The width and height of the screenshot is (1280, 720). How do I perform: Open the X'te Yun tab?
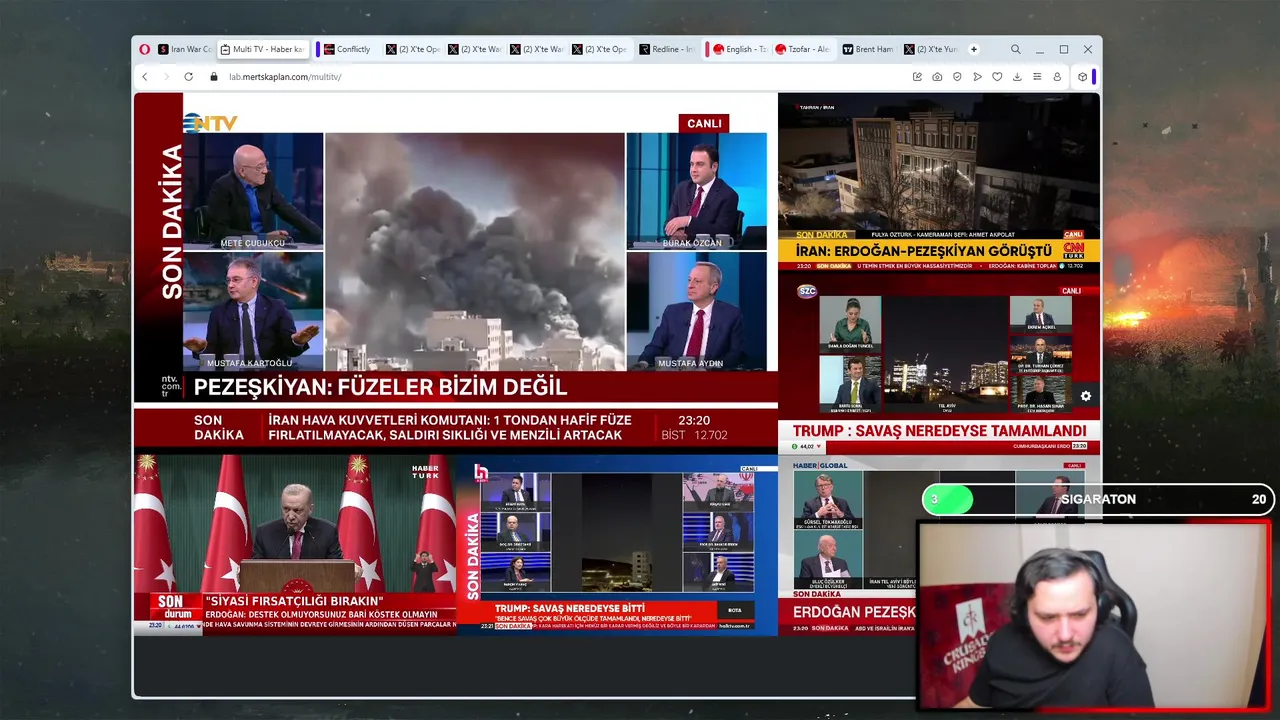point(930,49)
